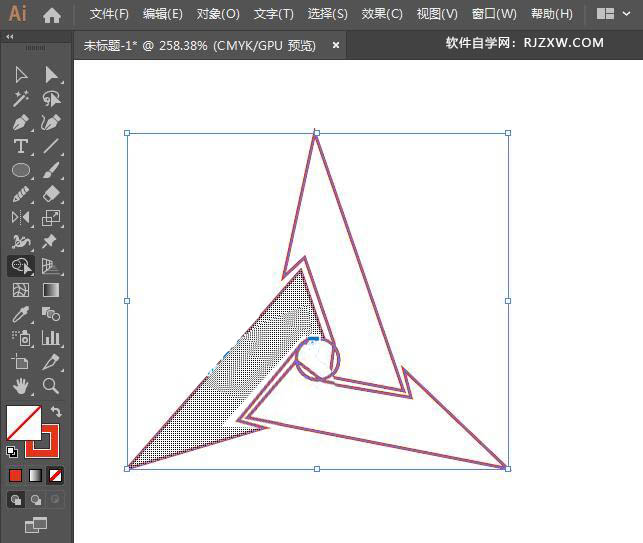The width and height of the screenshot is (643, 543).
Task: Enable Draw Inside mode
Action: (x=55, y=500)
